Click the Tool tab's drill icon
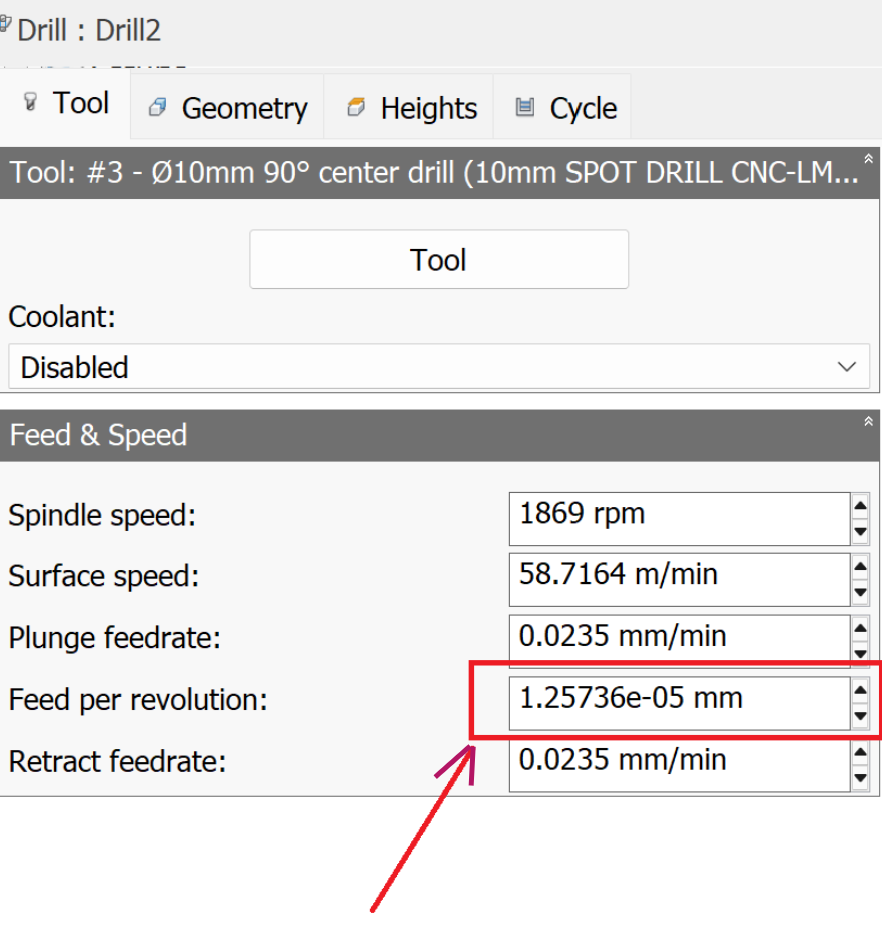Image resolution: width=882 pixels, height=940 pixels. click(x=30, y=102)
